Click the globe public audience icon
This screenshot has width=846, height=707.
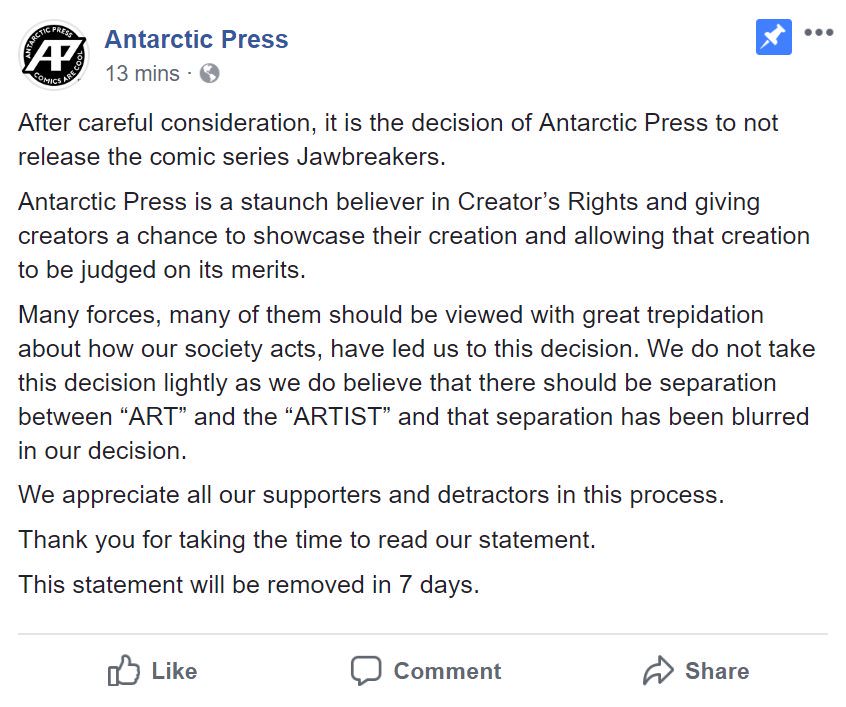(x=209, y=73)
